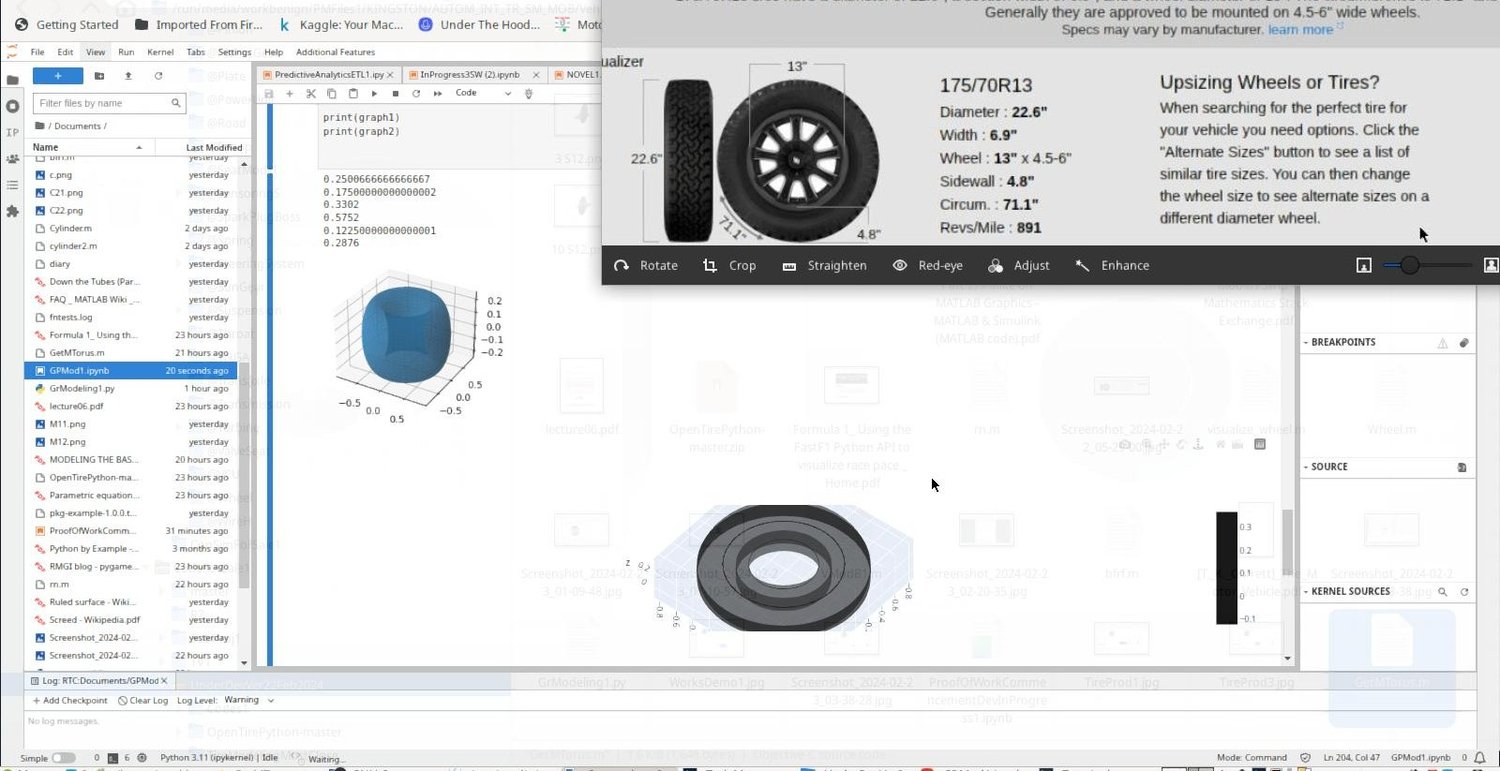Switch to PredictiveAnalyticsETL1 notebook tab

[x=328, y=74]
